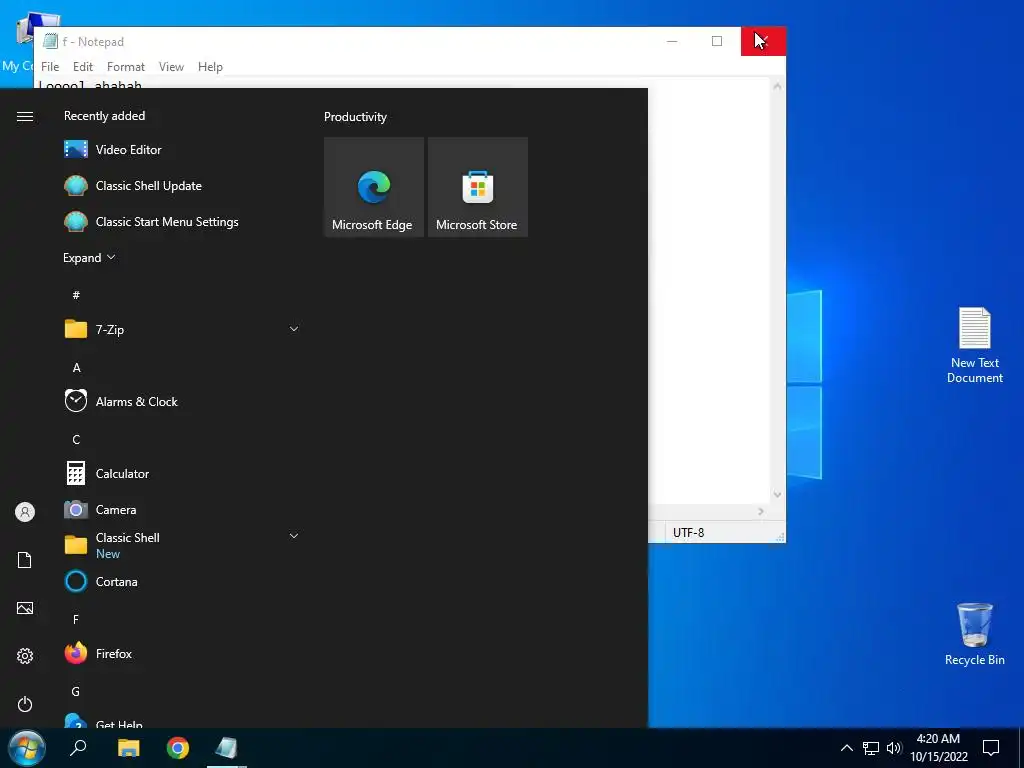Image resolution: width=1024 pixels, height=768 pixels.
Task: Open Settings gear in Start sidebar
Action: pos(25,656)
